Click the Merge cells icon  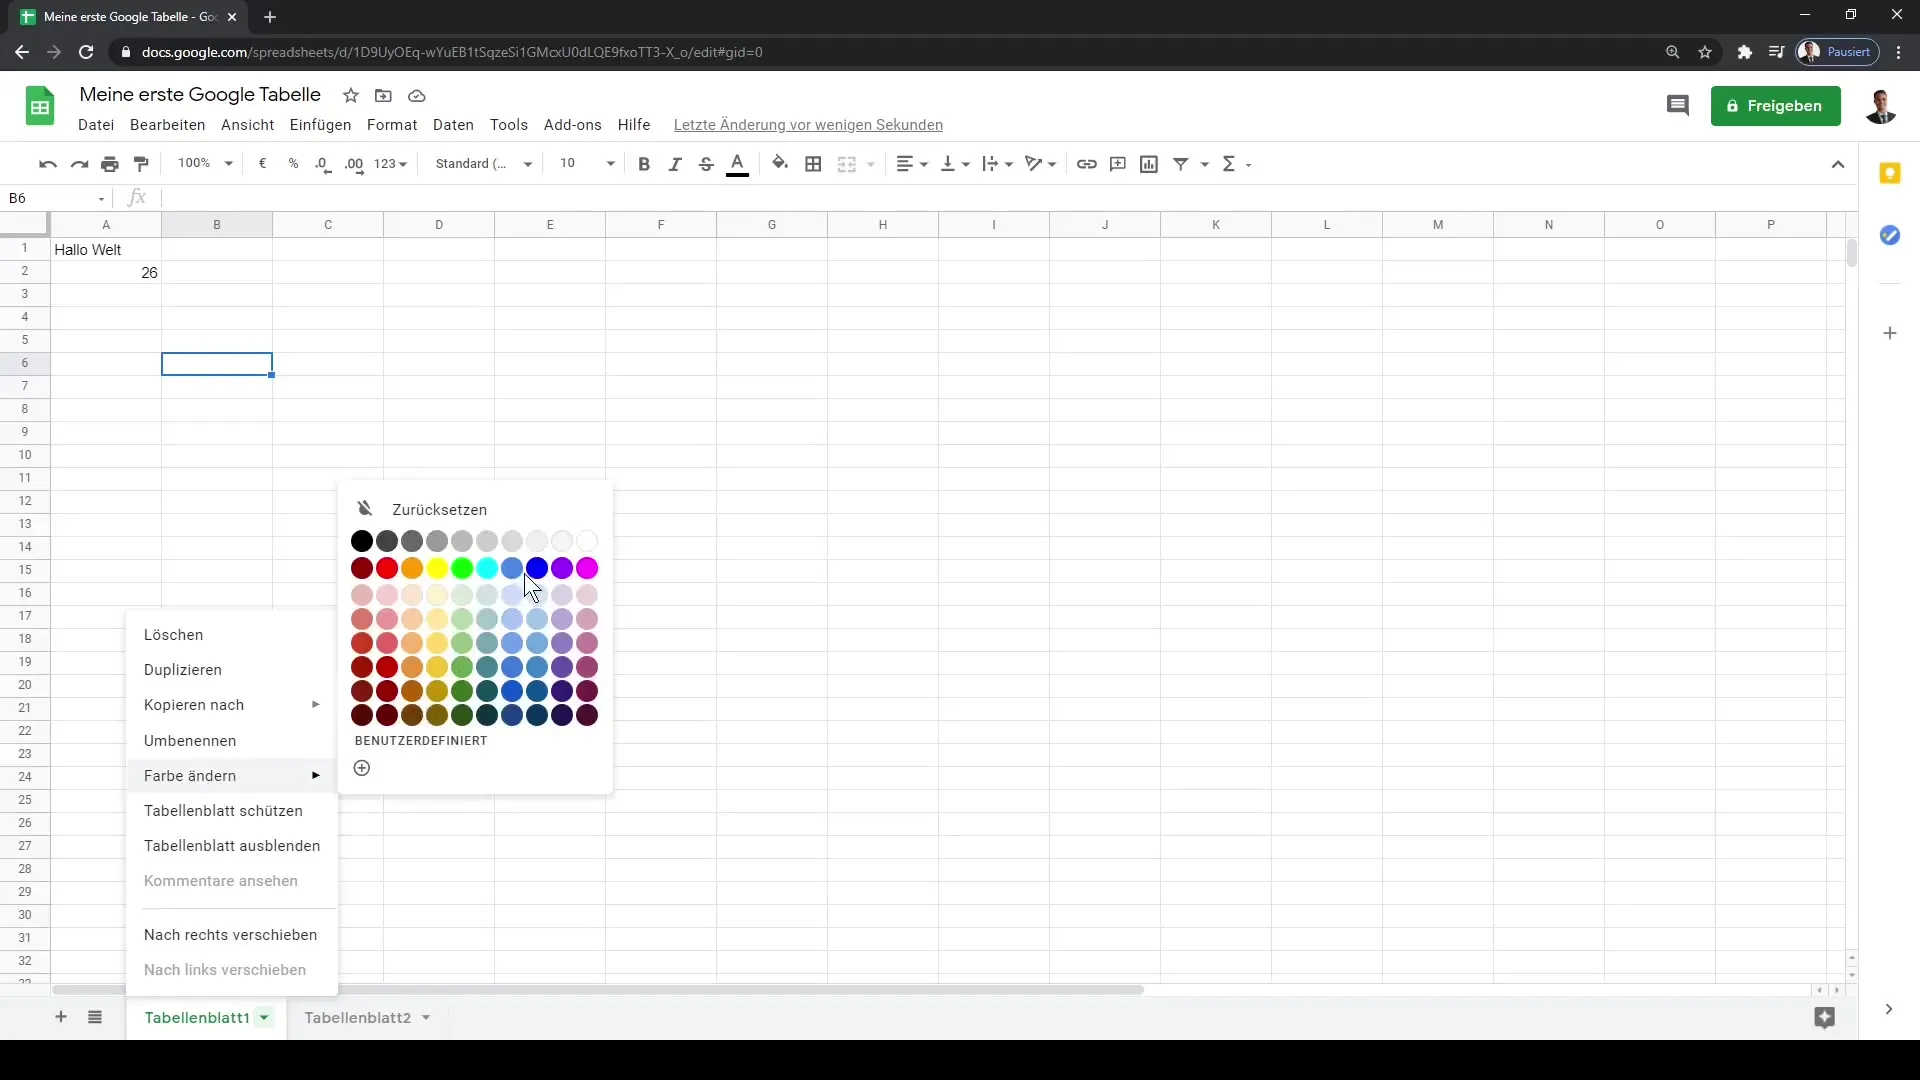[847, 164]
